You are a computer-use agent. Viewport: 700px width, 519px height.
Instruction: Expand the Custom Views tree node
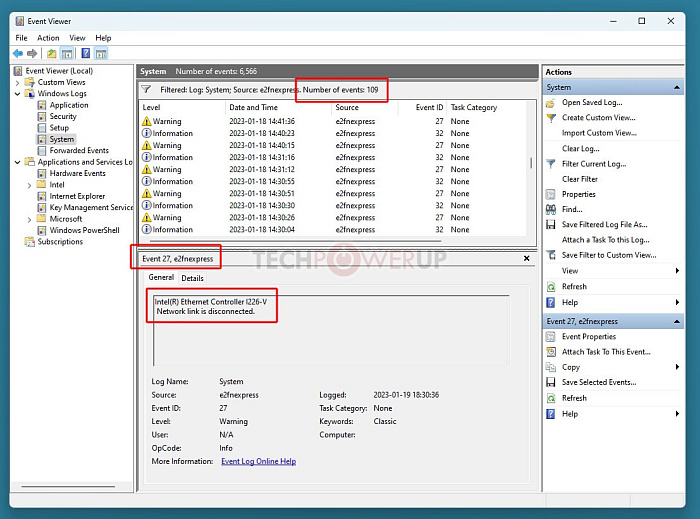coord(17,83)
